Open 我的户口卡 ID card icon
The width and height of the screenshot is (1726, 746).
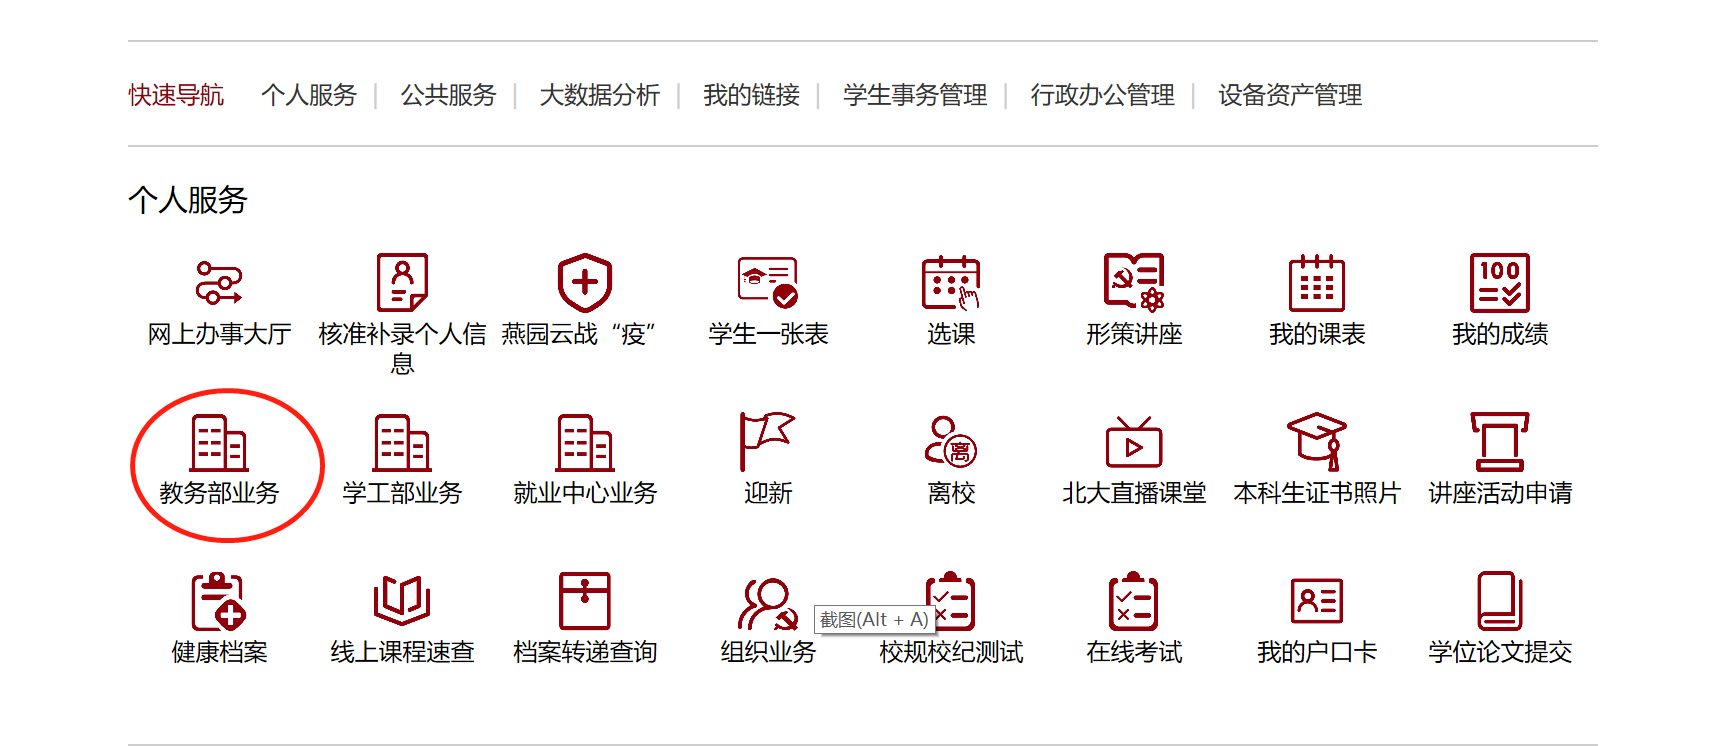point(1316,601)
